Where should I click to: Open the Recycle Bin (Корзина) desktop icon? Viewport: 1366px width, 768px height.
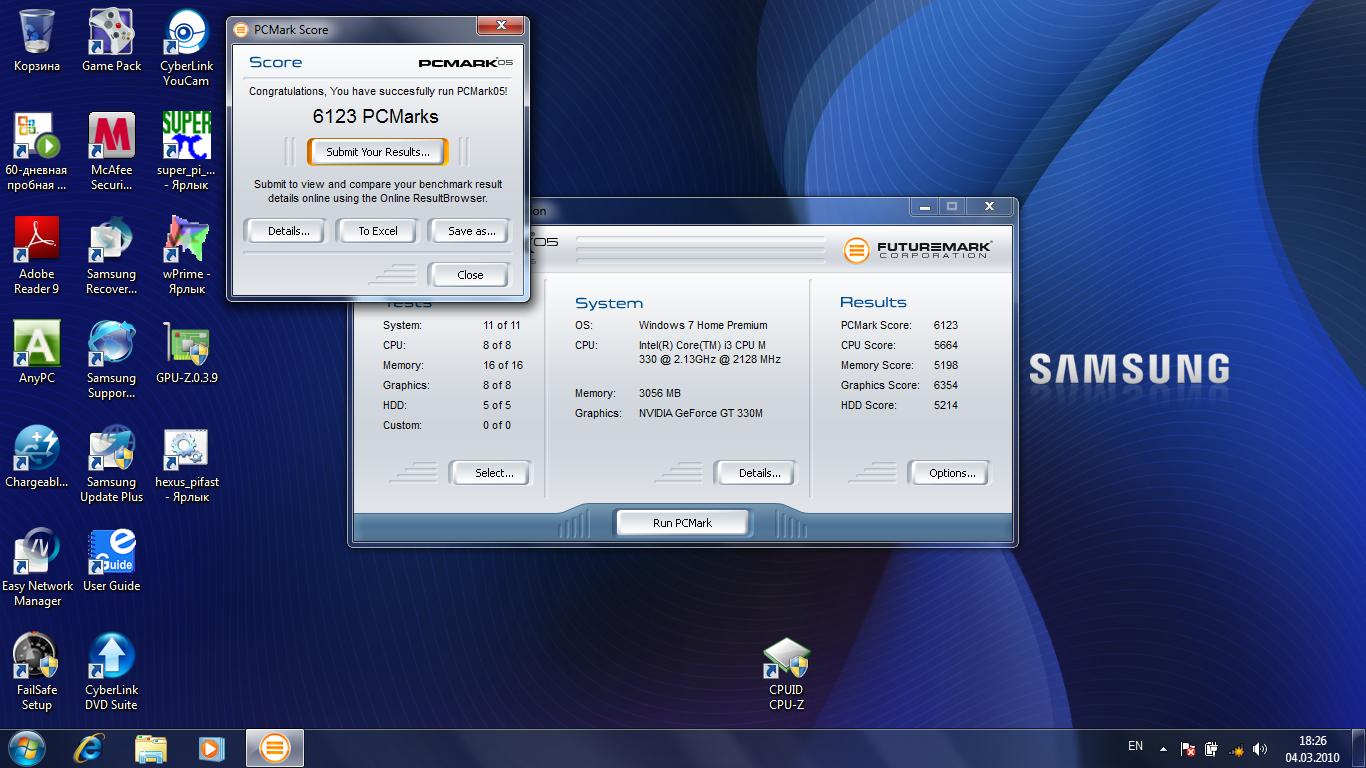[37, 40]
